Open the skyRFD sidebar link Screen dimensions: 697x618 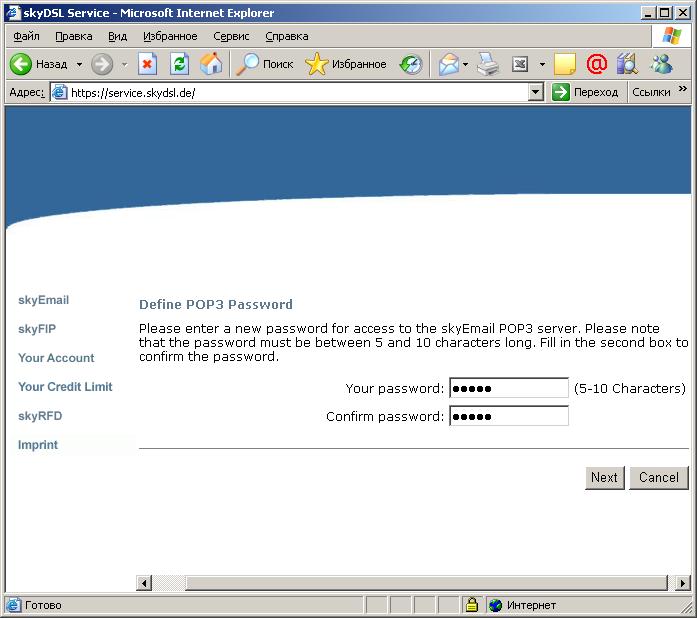point(40,416)
